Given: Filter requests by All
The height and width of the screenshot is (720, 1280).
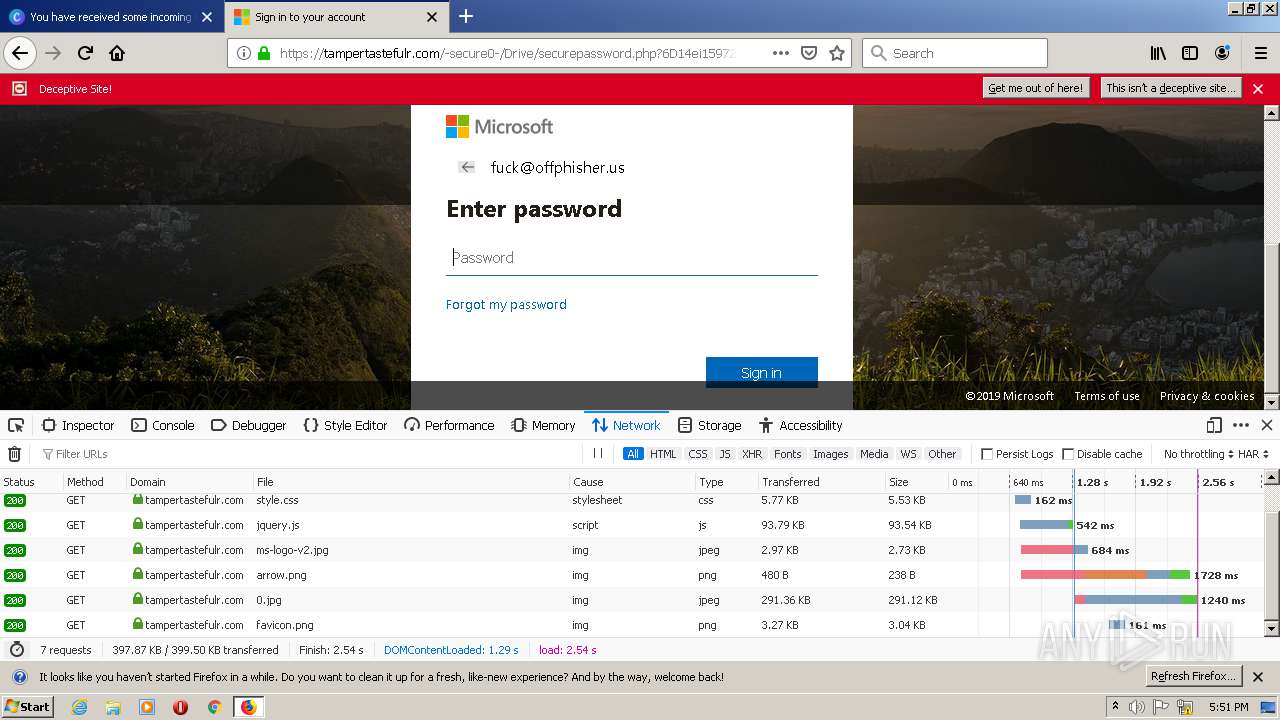Looking at the screenshot, I should (633, 454).
